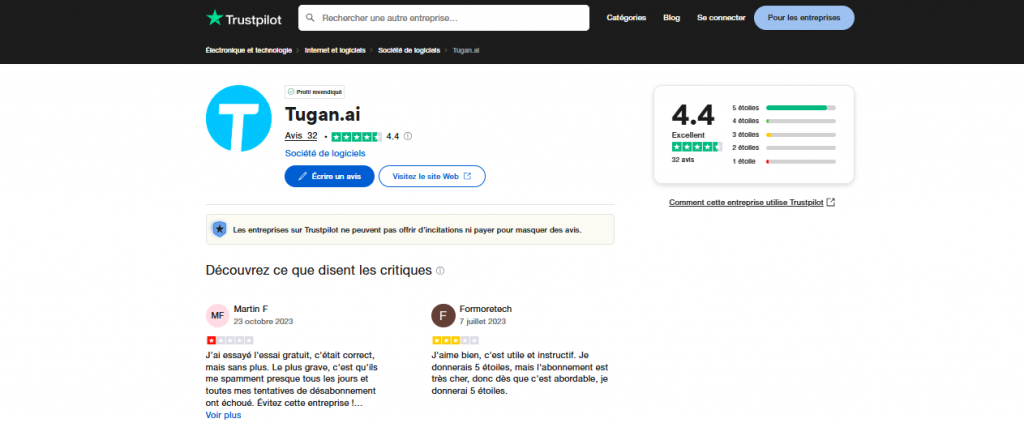Click Martin F's one-star rating
Viewport: 1024px width, 440px height.
[x=229, y=340]
